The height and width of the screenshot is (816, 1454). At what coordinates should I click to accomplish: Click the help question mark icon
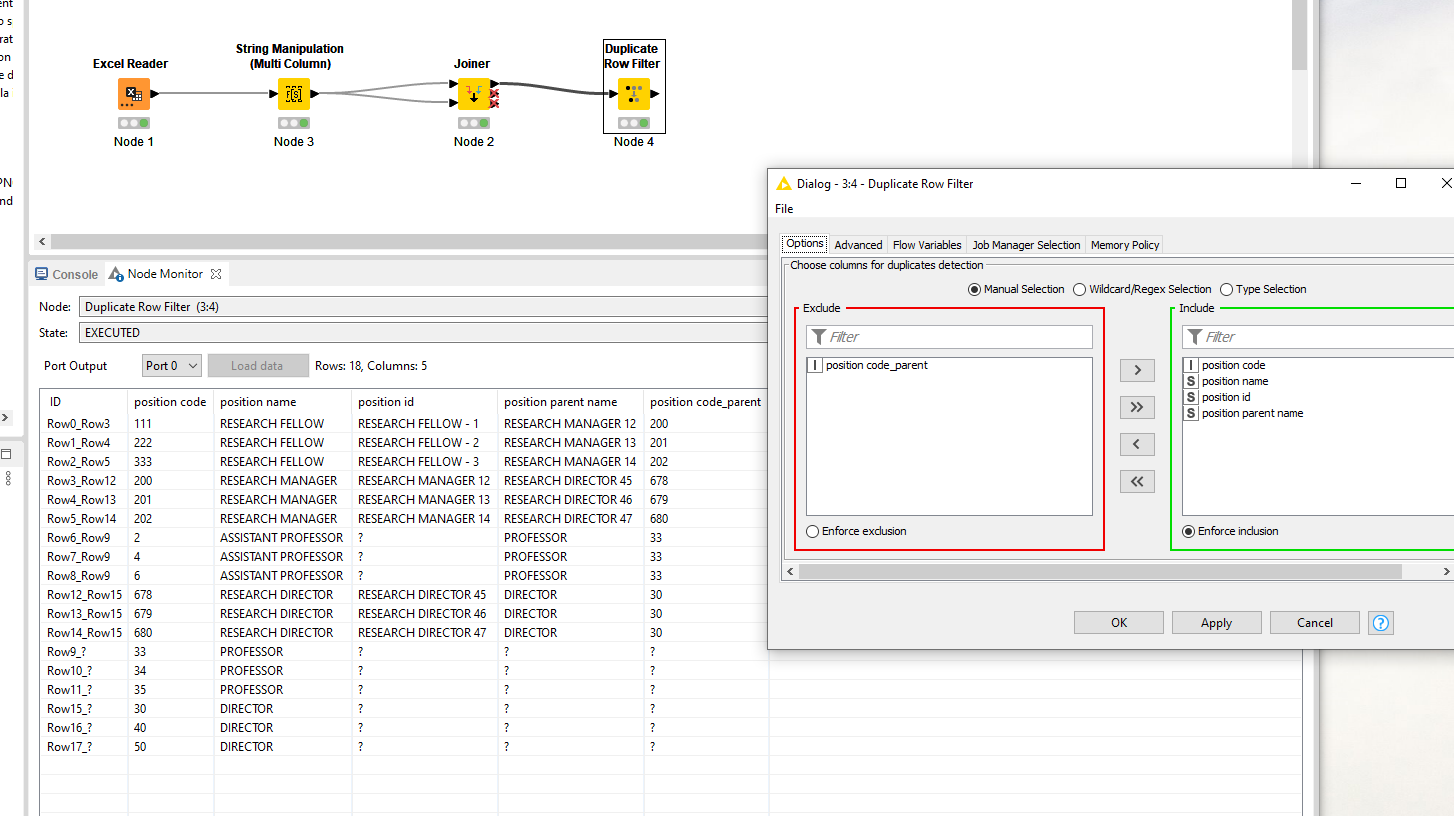(1381, 622)
